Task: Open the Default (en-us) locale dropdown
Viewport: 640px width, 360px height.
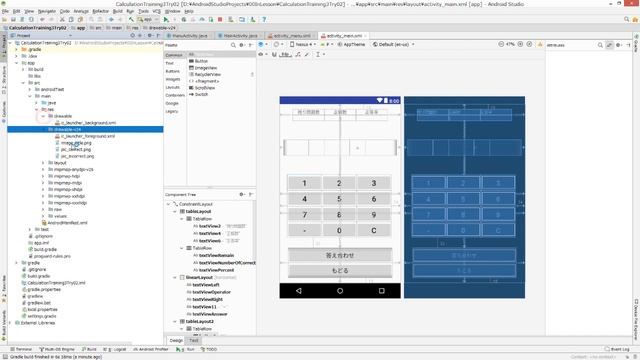Action: [393, 44]
